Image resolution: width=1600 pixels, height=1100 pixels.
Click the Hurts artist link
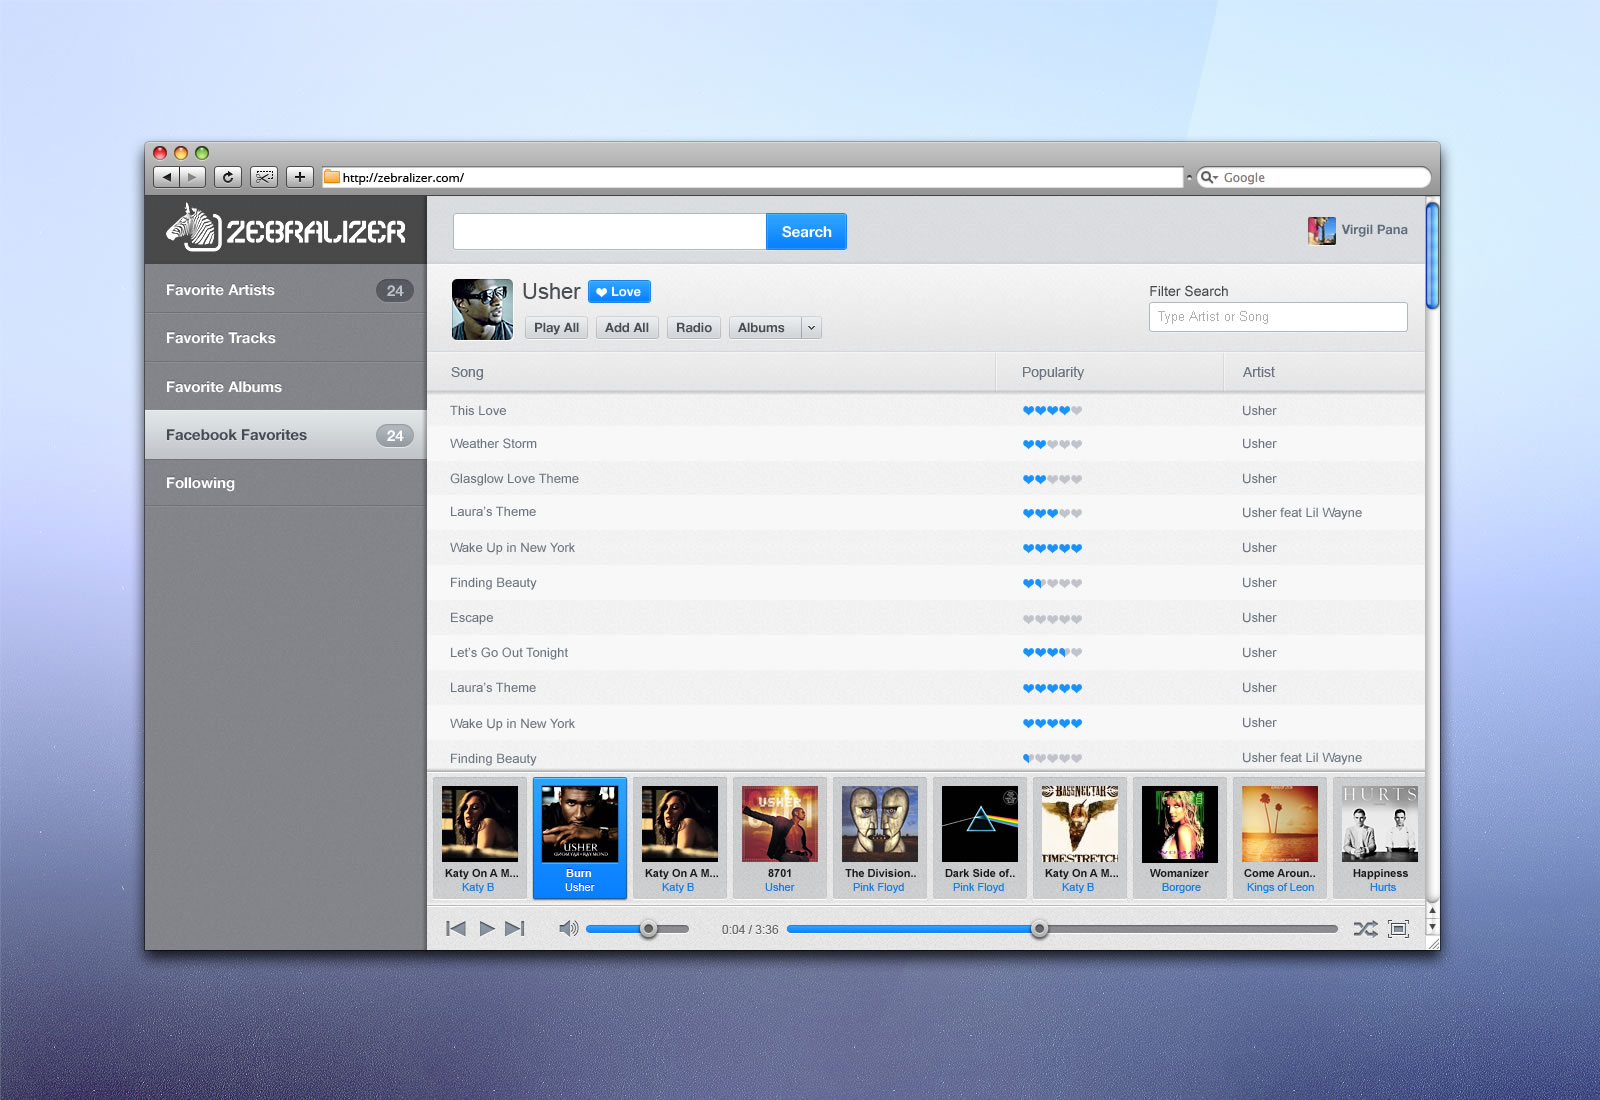[1383, 888]
